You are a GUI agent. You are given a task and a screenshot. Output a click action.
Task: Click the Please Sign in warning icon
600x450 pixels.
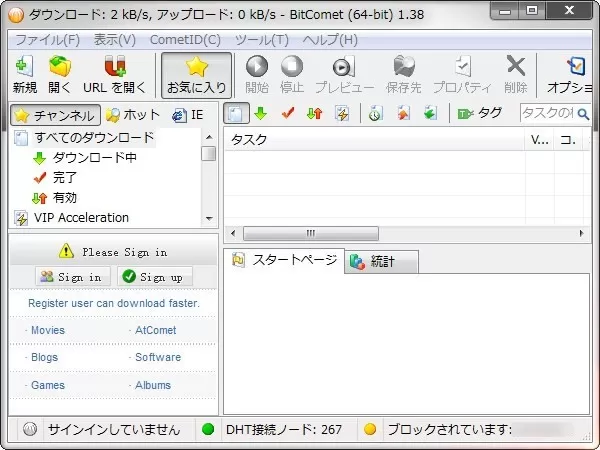[x=66, y=251]
